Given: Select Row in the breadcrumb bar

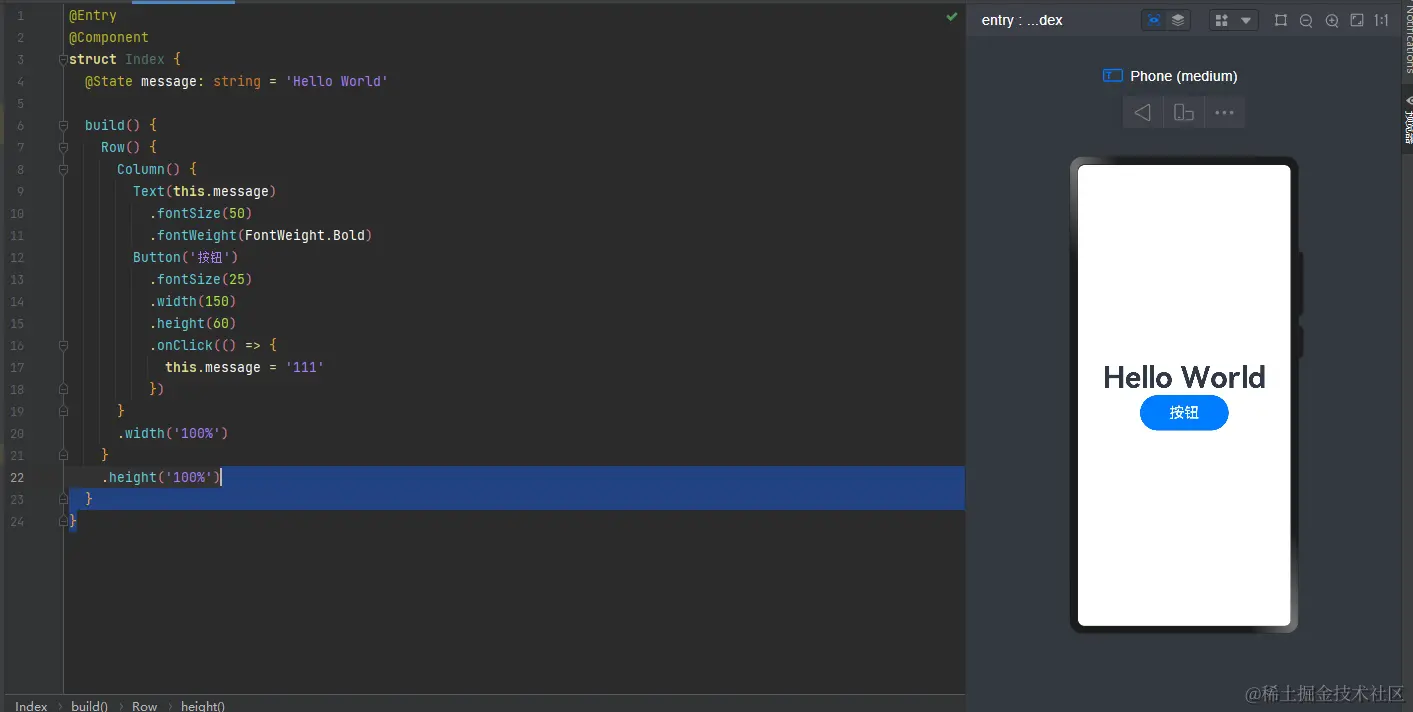Looking at the screenshot, I should pos(145,705).
